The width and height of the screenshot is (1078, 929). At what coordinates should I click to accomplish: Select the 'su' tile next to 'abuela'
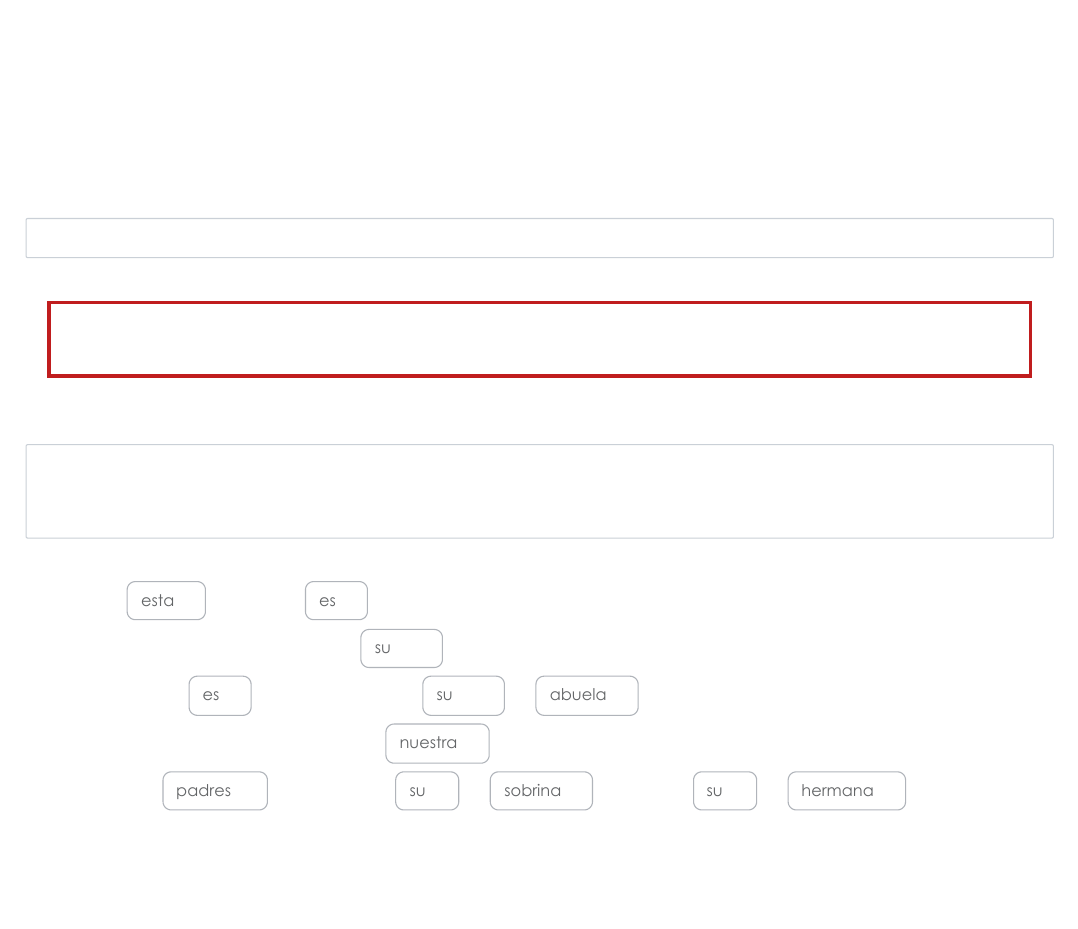tap(463, 696)
